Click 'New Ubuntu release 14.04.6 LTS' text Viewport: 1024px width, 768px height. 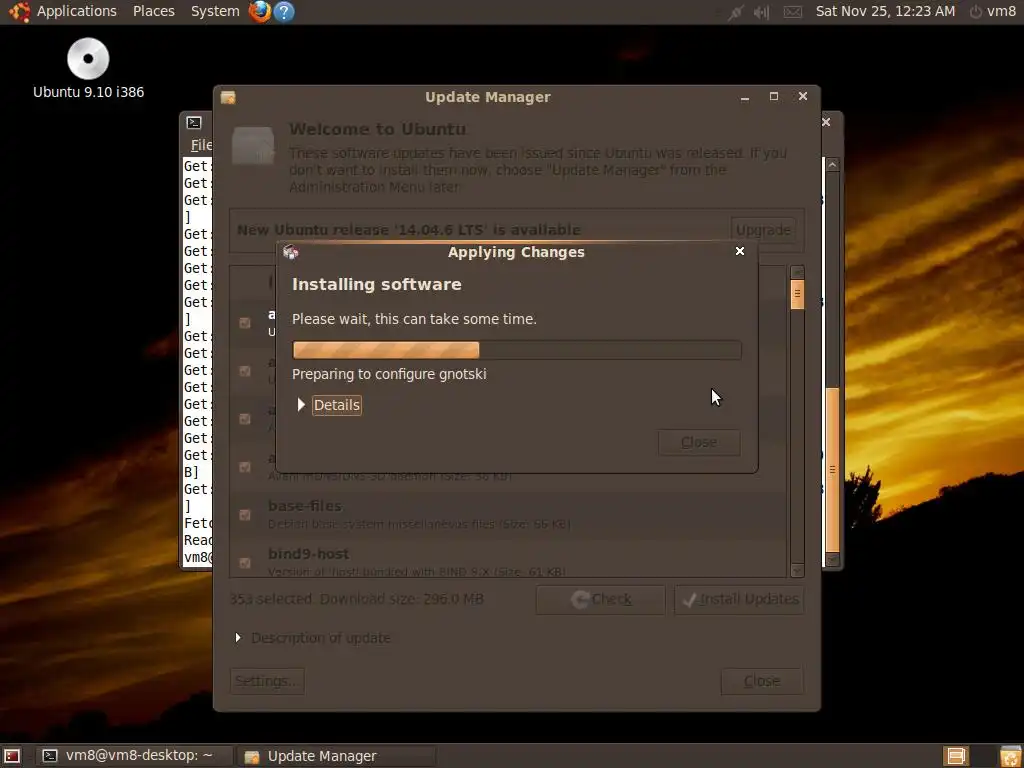coord(408,230)
